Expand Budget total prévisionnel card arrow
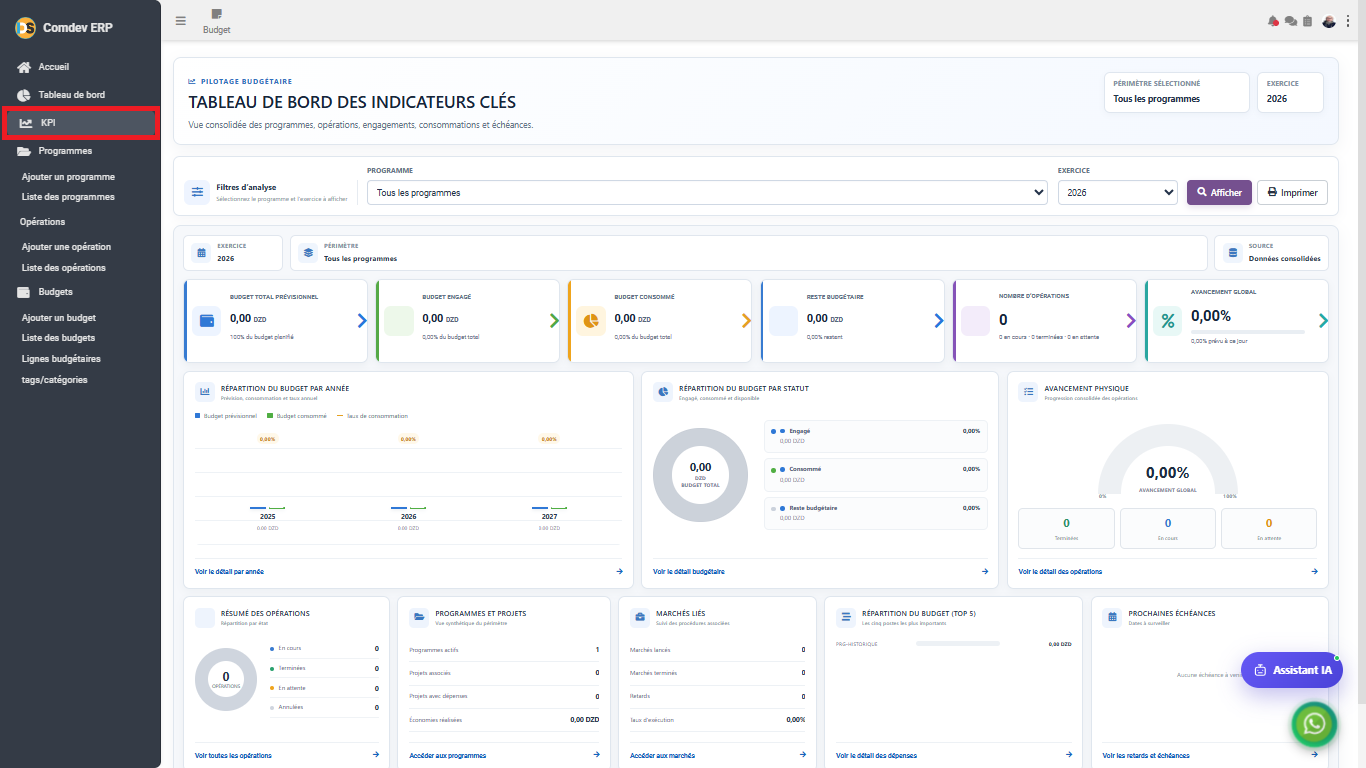 (362, 321)
